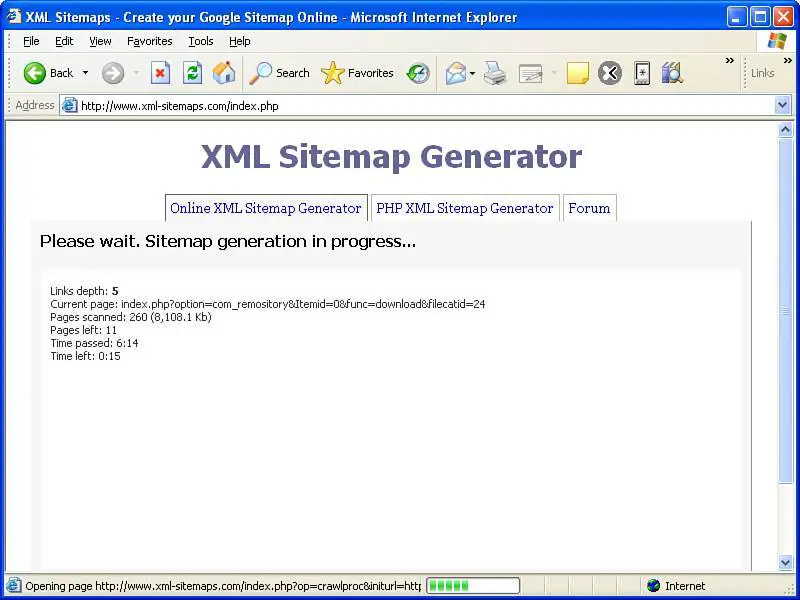Expand the toolbar overflow chevron
Screen dimensions: 800x600
(x=730, y=61)
